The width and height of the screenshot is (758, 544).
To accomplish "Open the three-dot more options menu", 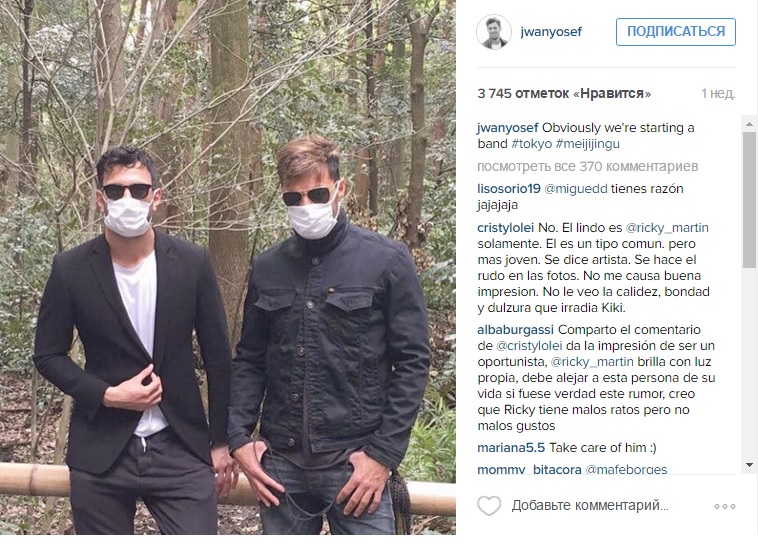I will click(725, 506).
